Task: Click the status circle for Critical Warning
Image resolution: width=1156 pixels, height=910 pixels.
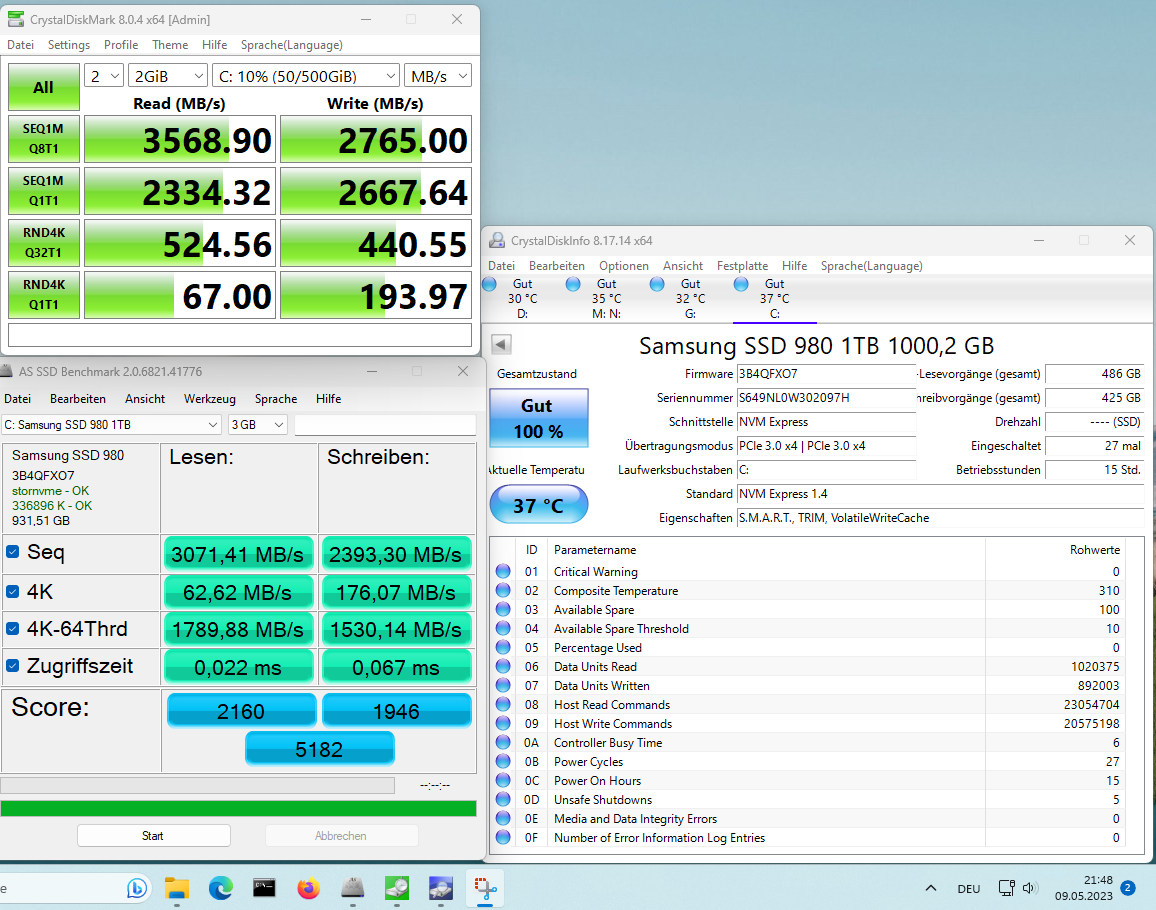Action: (x=504, y=572)
